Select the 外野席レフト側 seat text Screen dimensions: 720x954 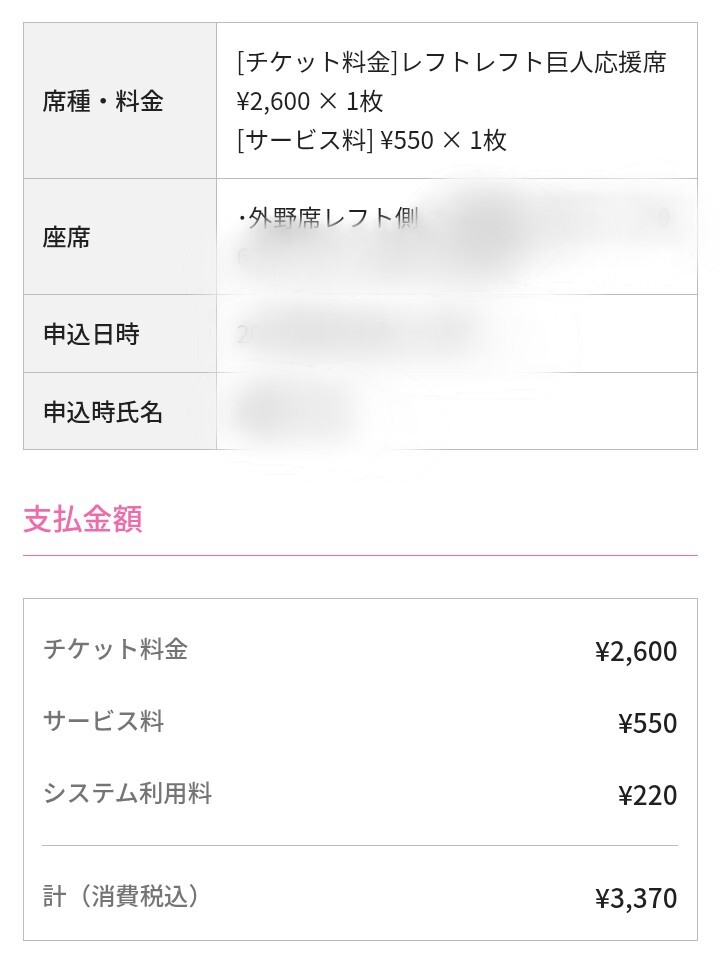[330, 218]
